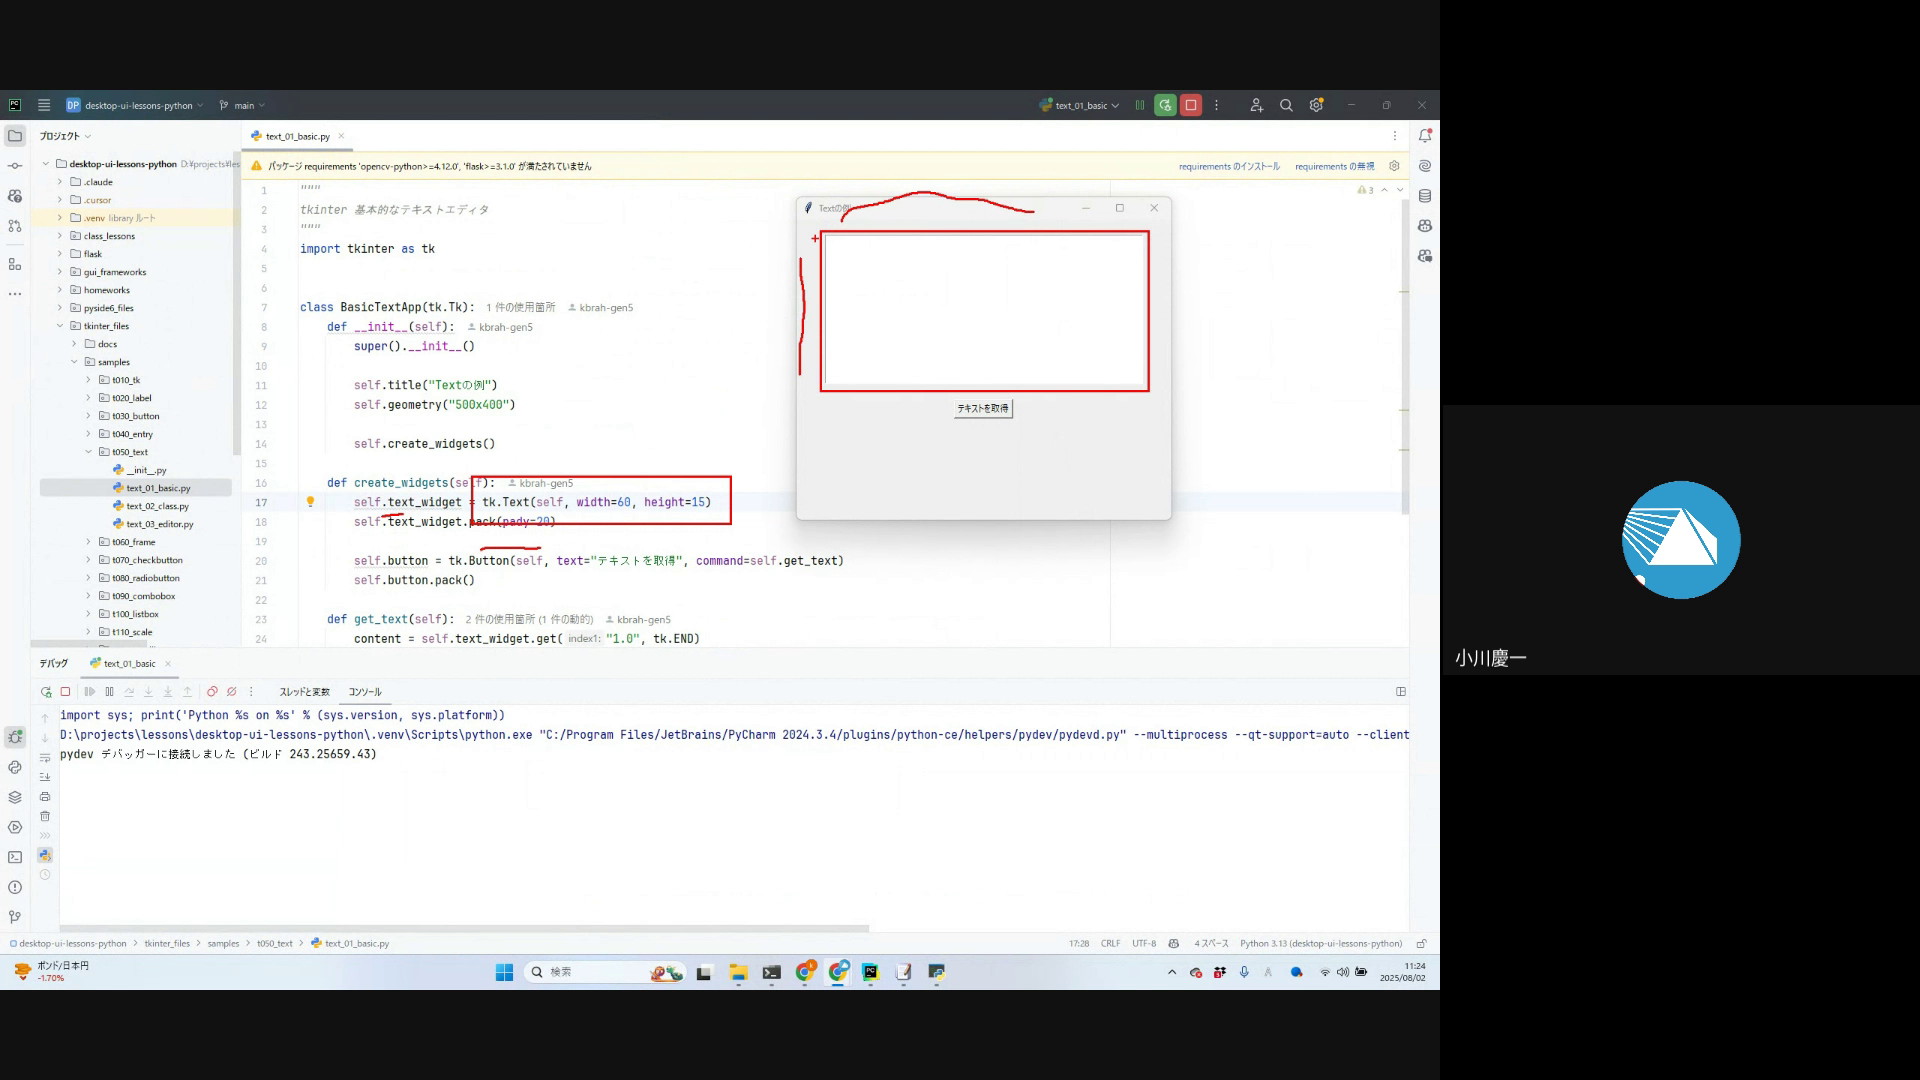Open Terminal tool window
This screenshot has width=1920, height=1080.
[x=15, y=857]
